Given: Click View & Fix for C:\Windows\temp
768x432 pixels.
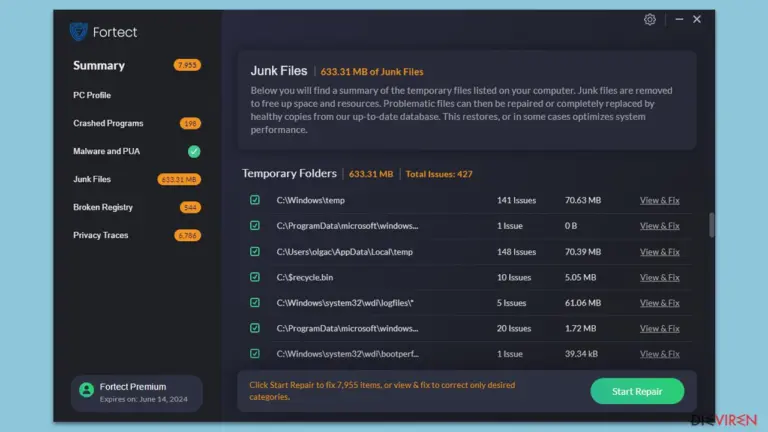Looking at the screenshot, I should [659, 200].
